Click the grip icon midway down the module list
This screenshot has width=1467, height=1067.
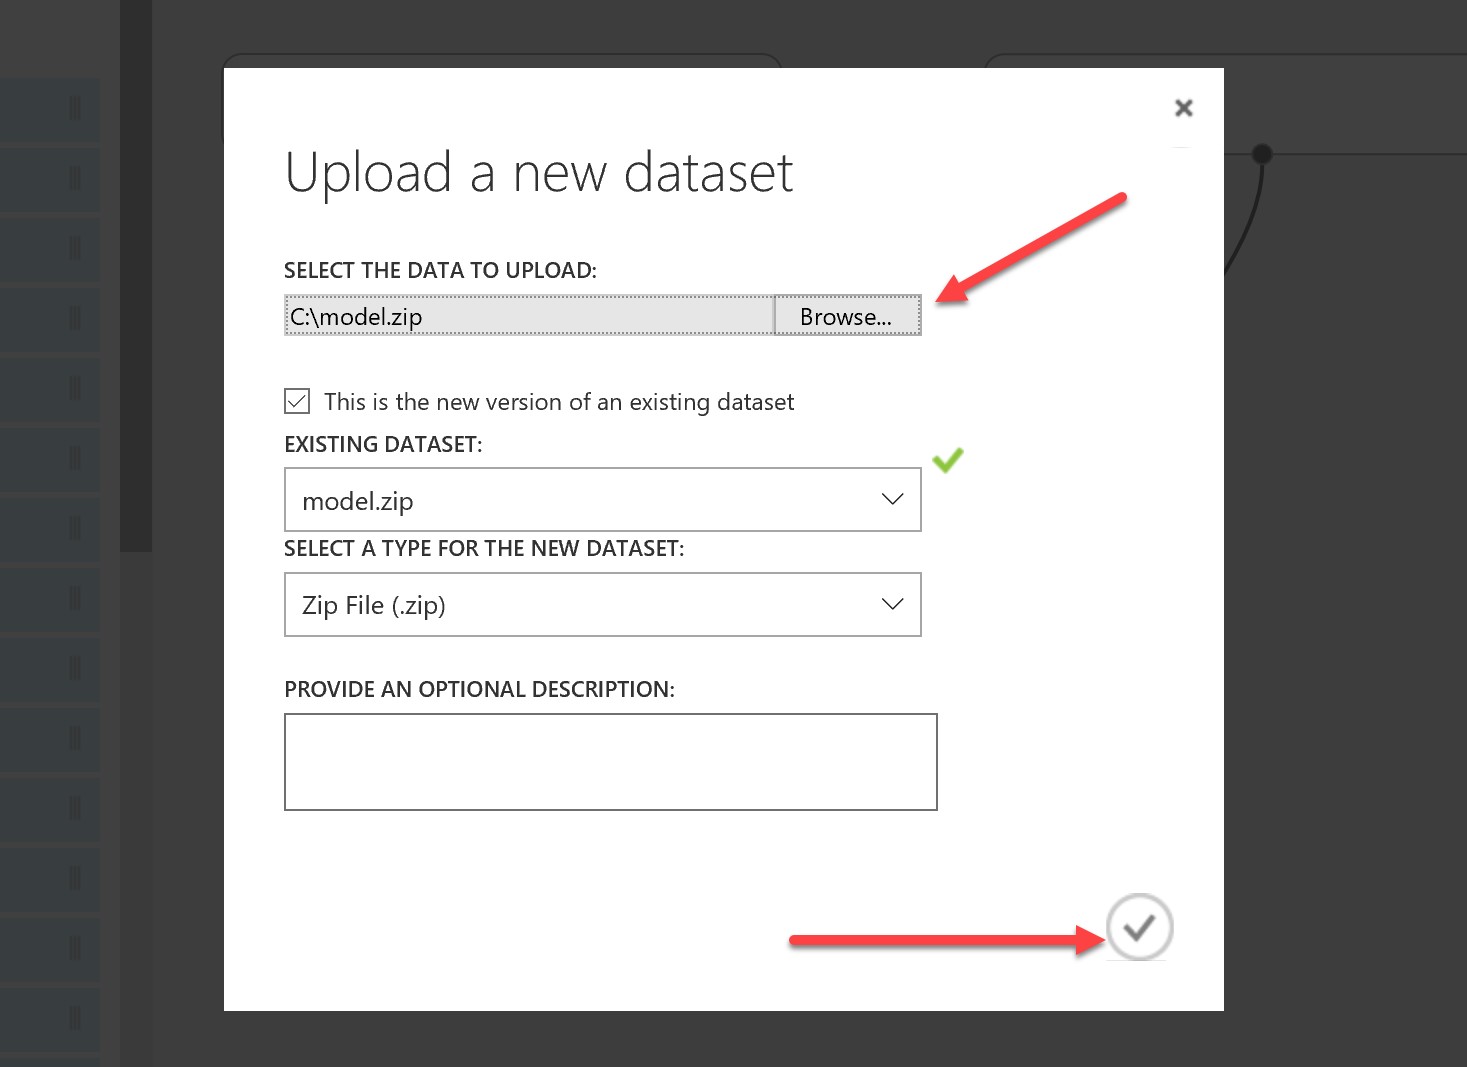point(75,528)
